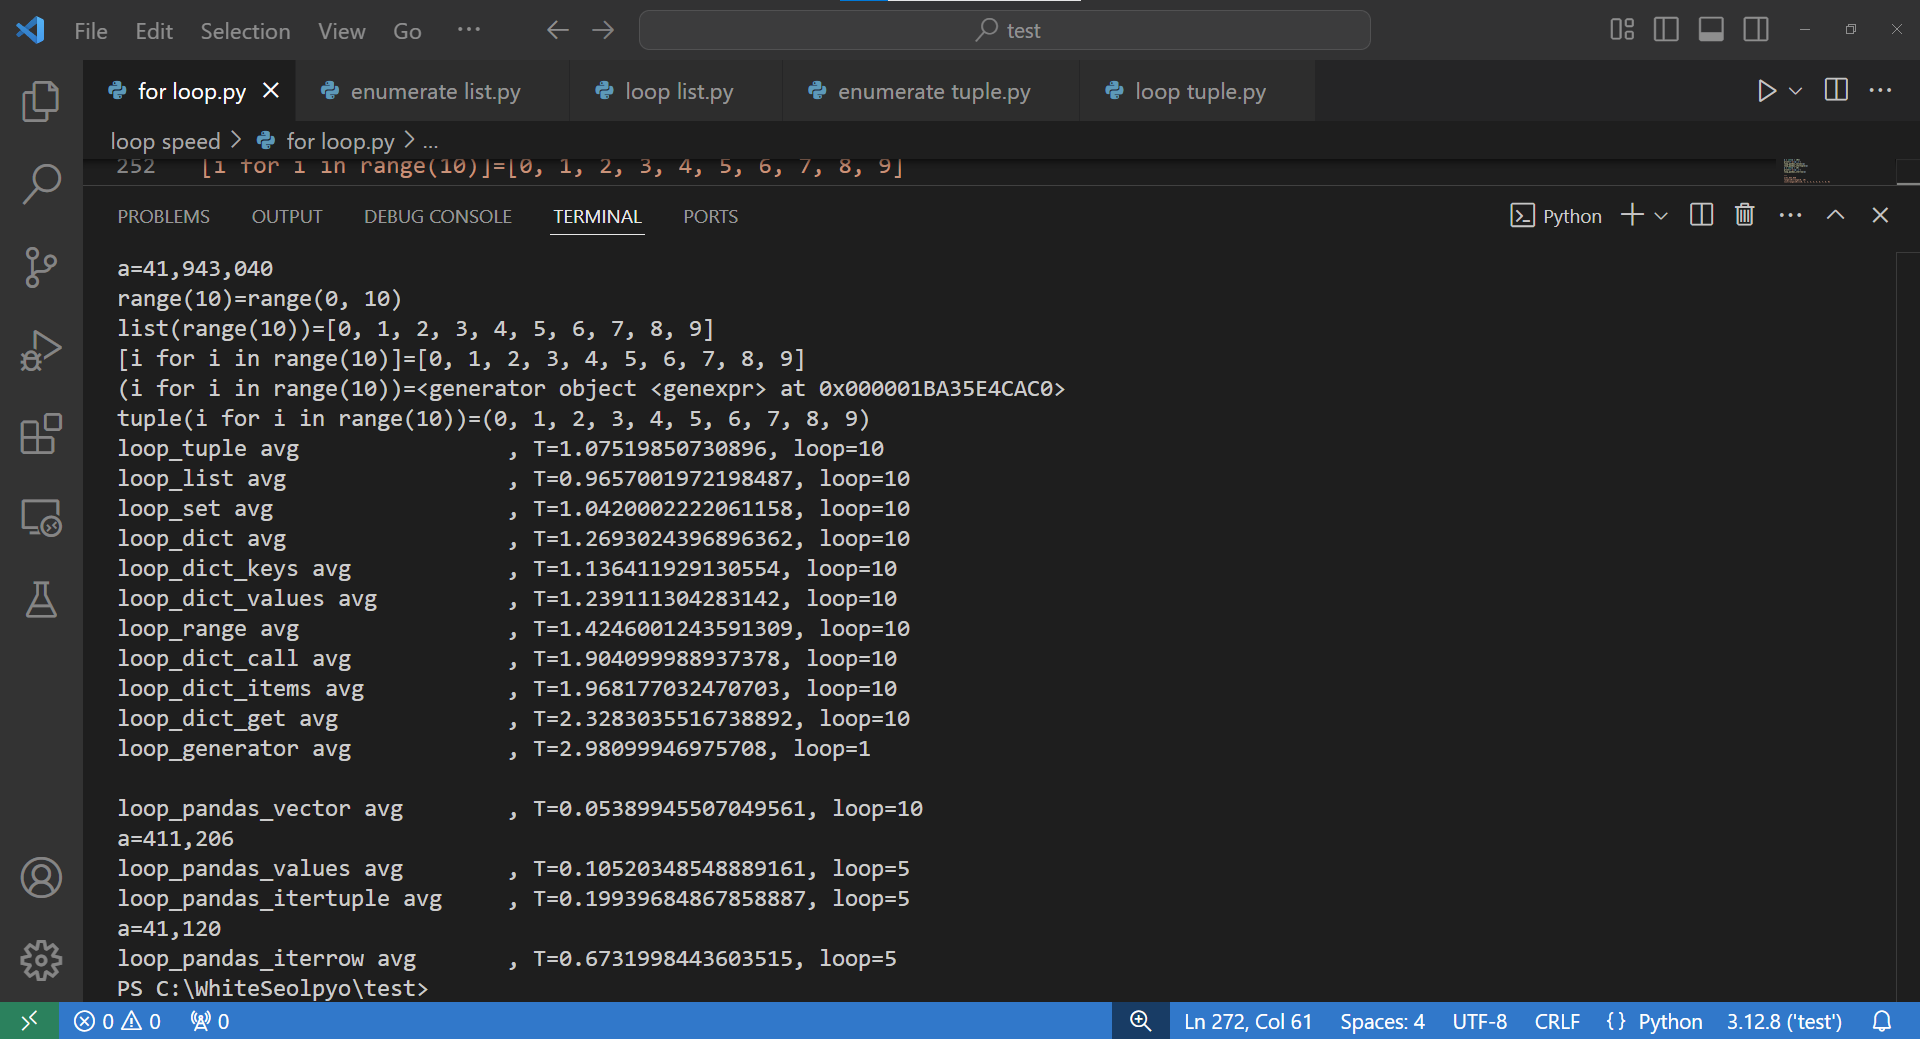This screenshot has height=1039, width=1920.
Task: Close the terminal panel
Action: 1880,215
